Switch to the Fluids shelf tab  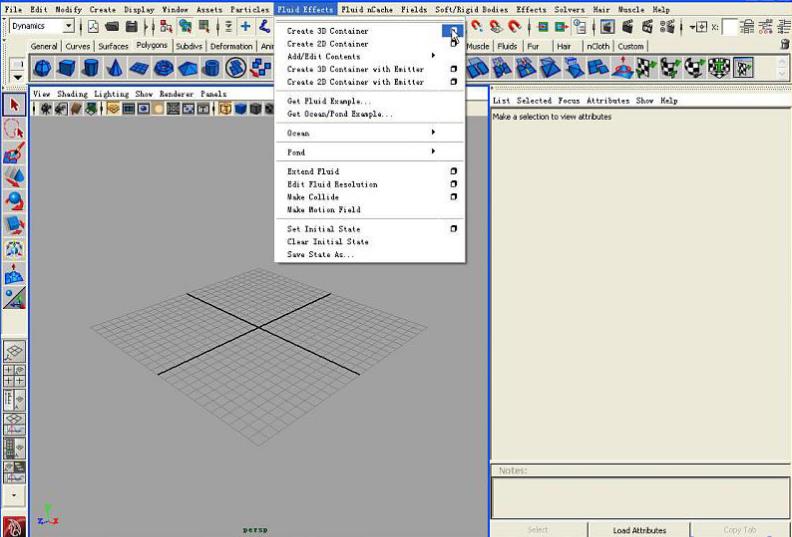[x=507, y=46]
